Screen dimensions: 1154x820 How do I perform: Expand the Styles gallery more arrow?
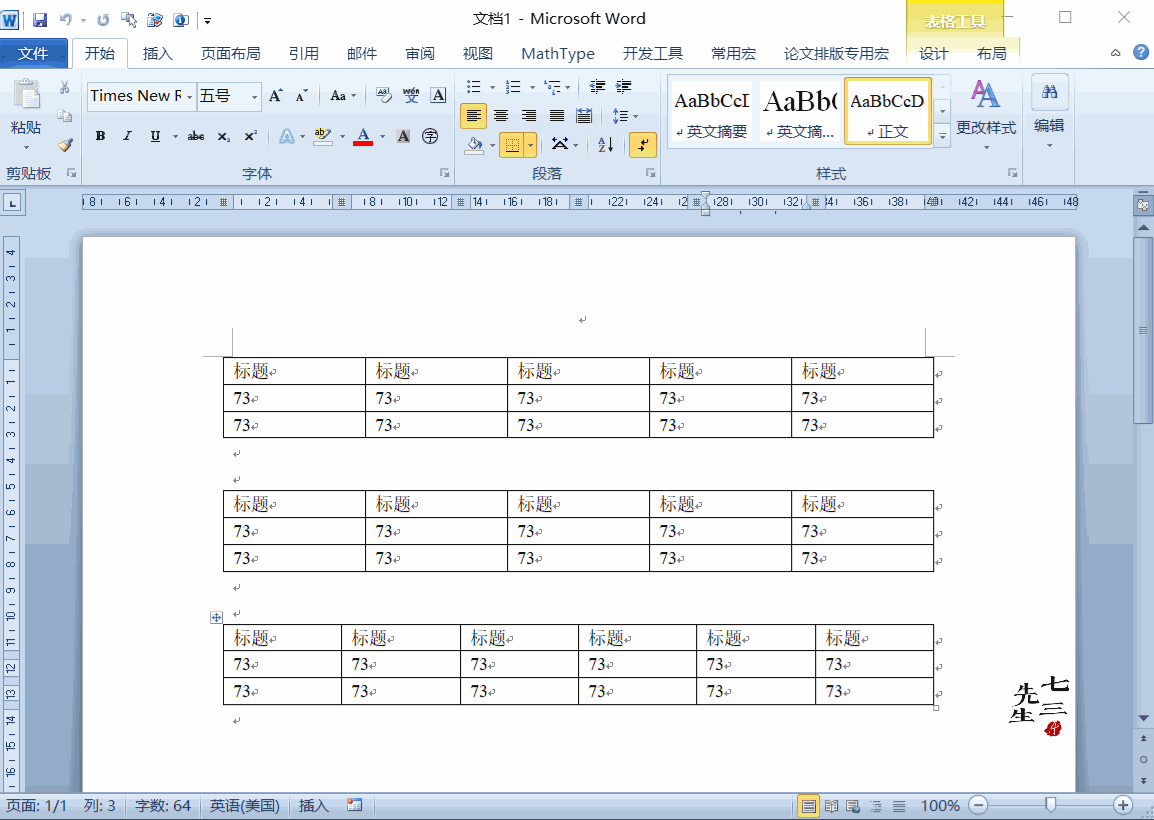pyautogui.click(x=942, y=136)
